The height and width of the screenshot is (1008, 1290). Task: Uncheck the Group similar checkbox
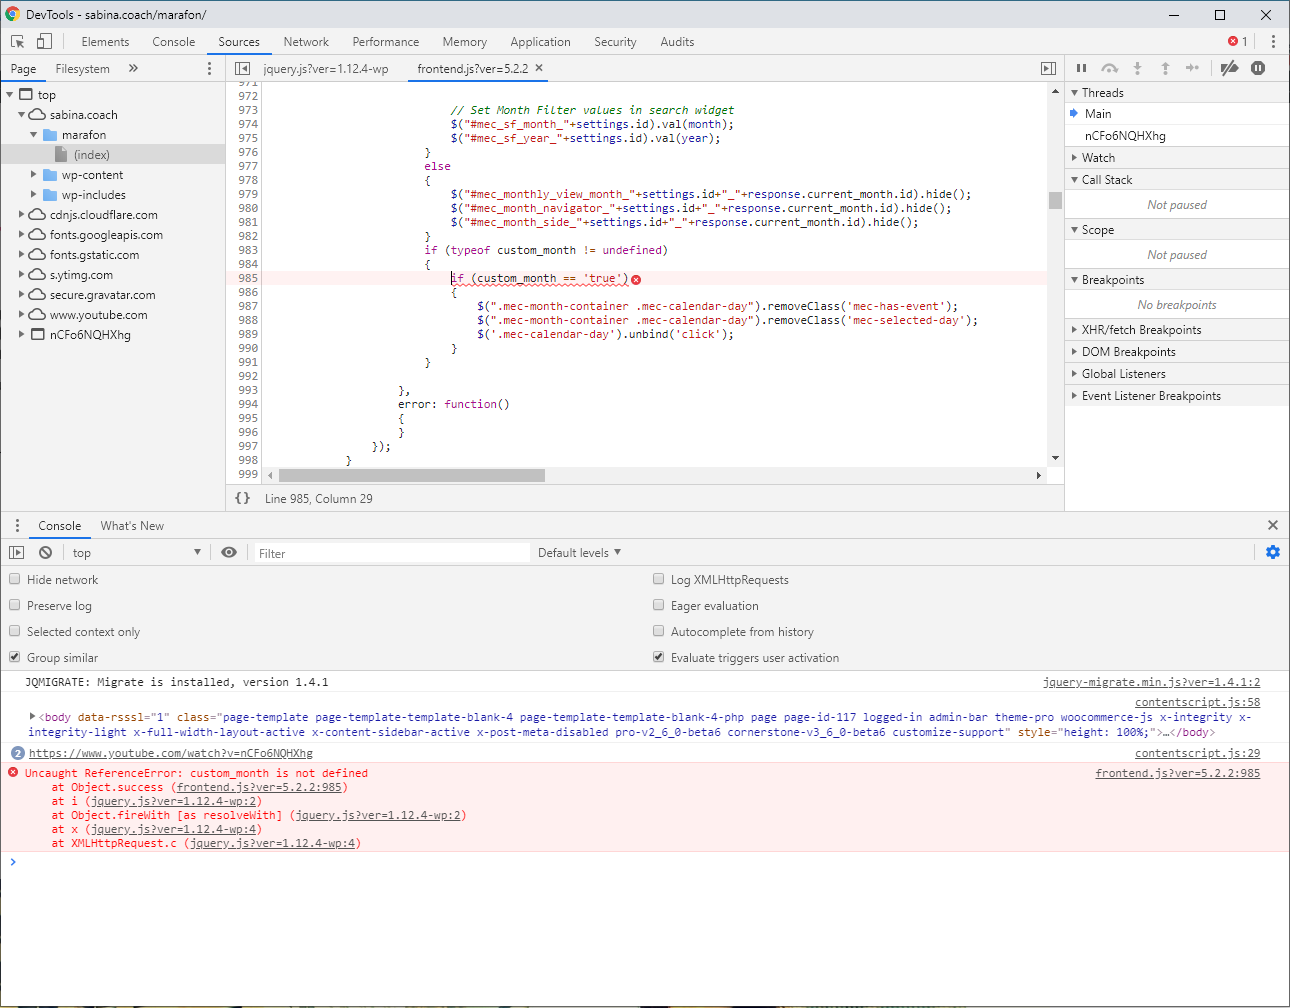tap(15, 657)
